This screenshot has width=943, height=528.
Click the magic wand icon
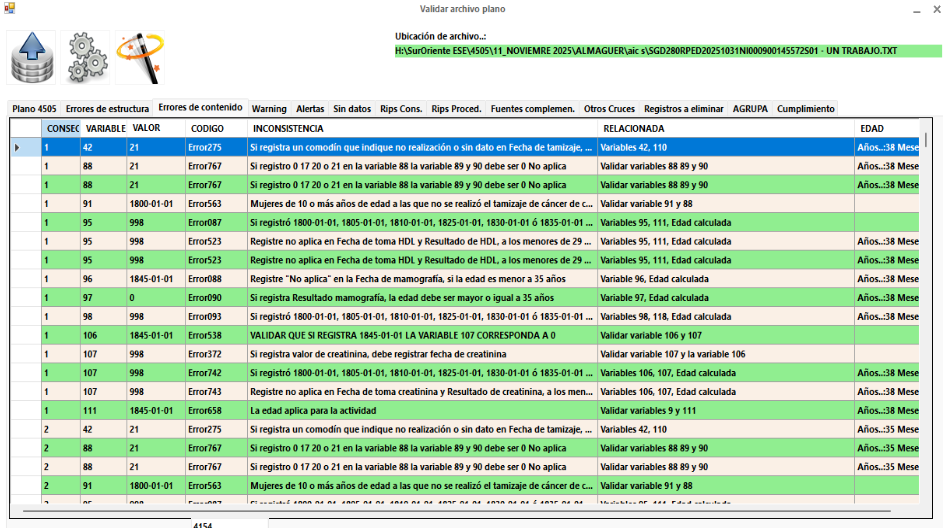(x=138, y=58)
